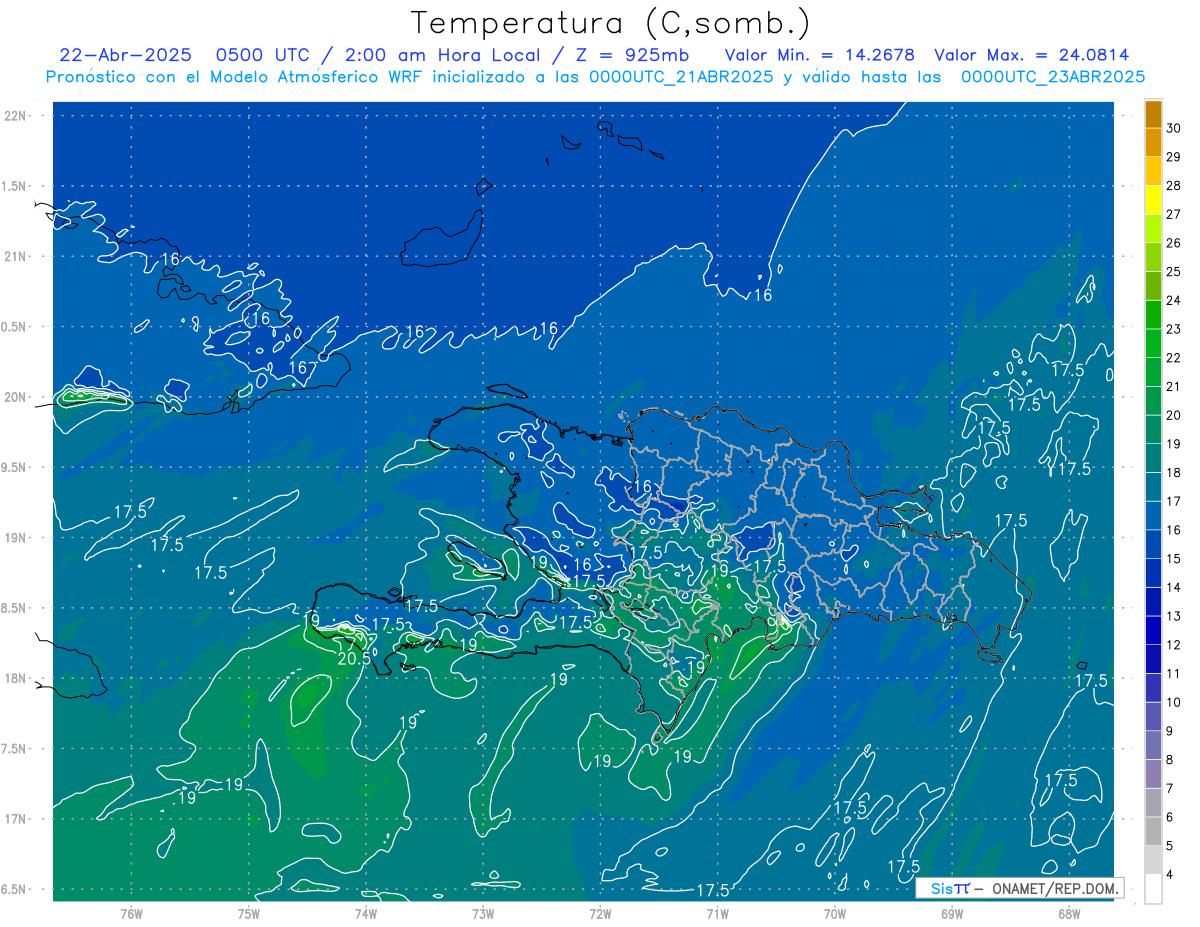The height and width of the screenshot is (927, 1200).
Task: Click the color scale value '25'
Action: tap(1174, 272)
